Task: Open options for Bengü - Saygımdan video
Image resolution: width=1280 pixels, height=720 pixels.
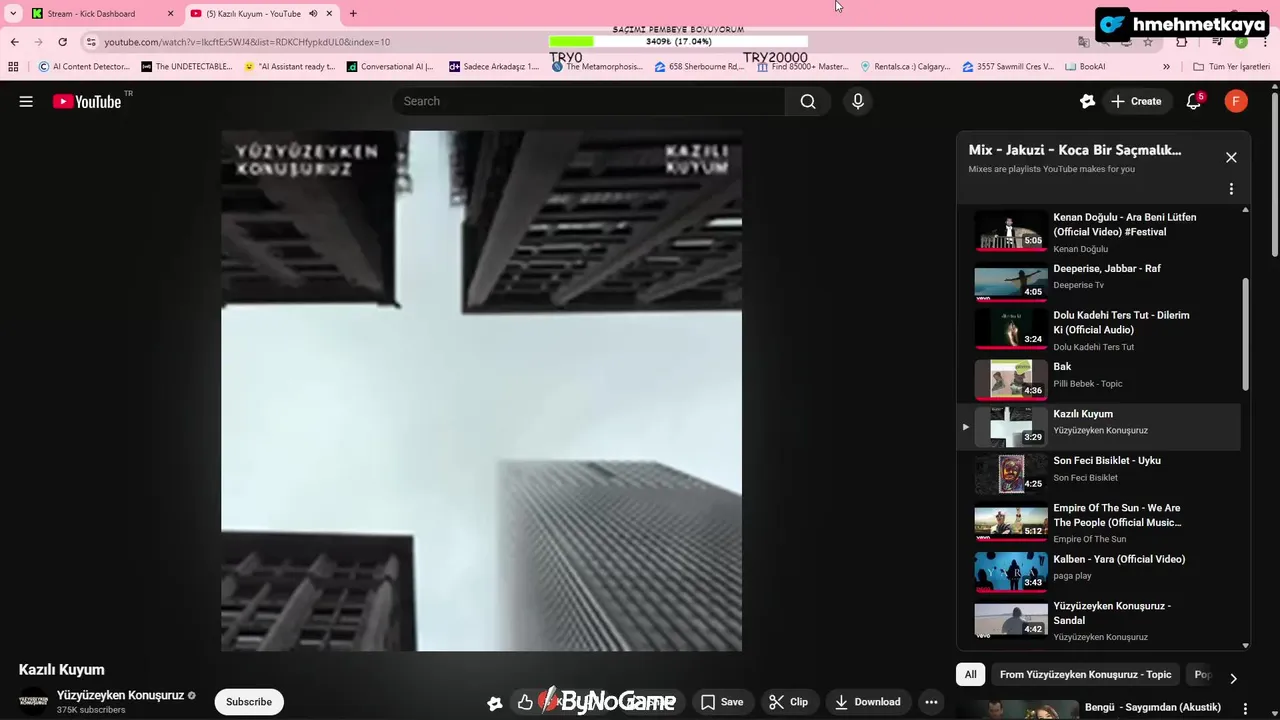Action: coord(1245,709)
